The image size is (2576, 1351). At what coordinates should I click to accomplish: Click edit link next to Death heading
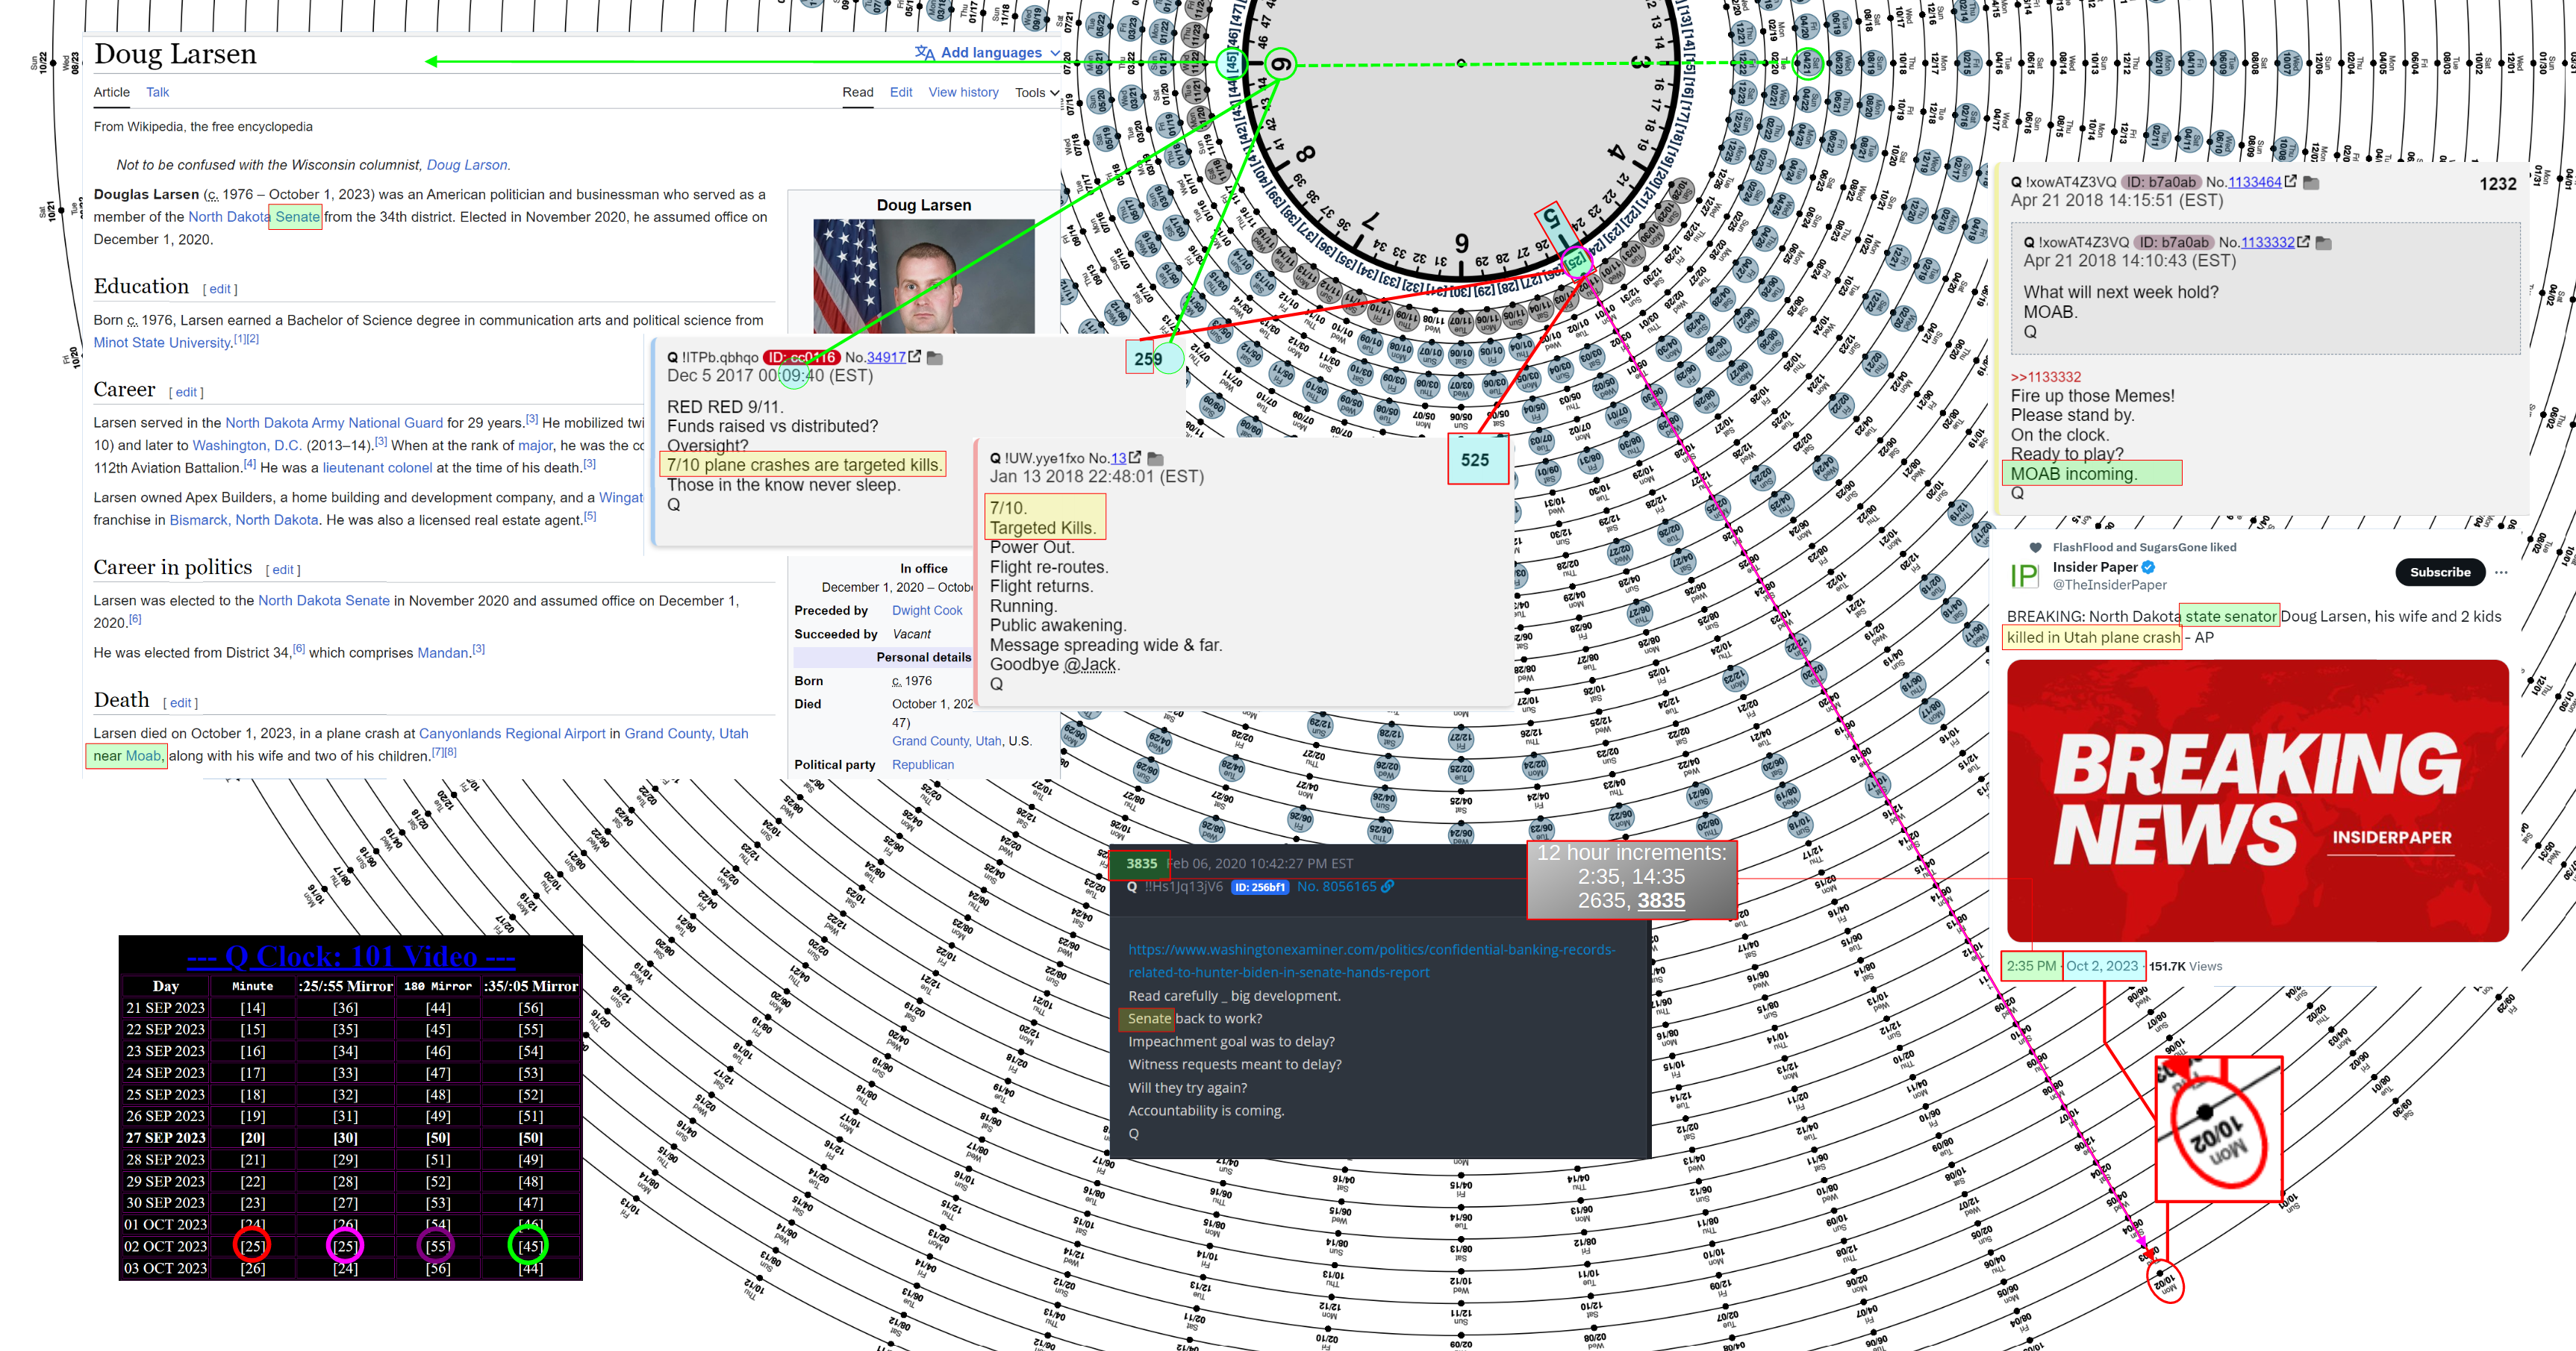pos(180,703)
